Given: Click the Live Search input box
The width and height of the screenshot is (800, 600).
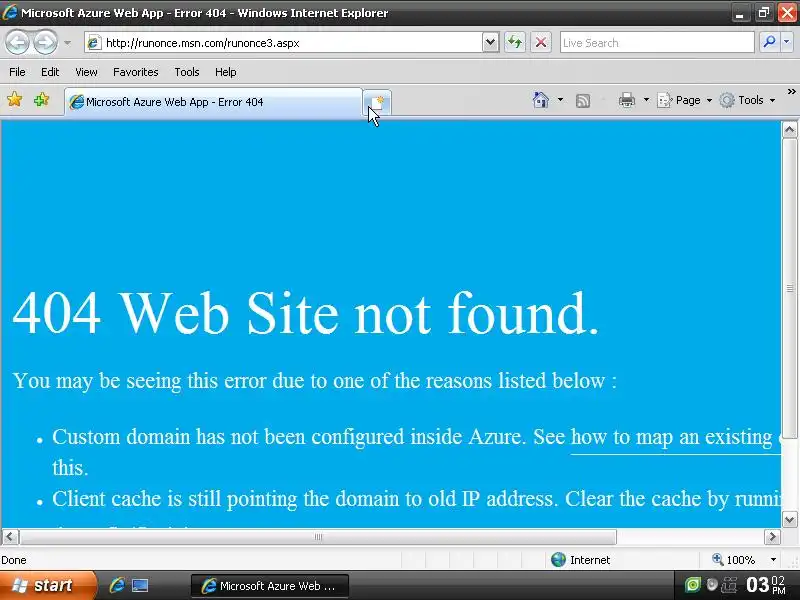Looking at the screenshot, I should tap(657, 43).
